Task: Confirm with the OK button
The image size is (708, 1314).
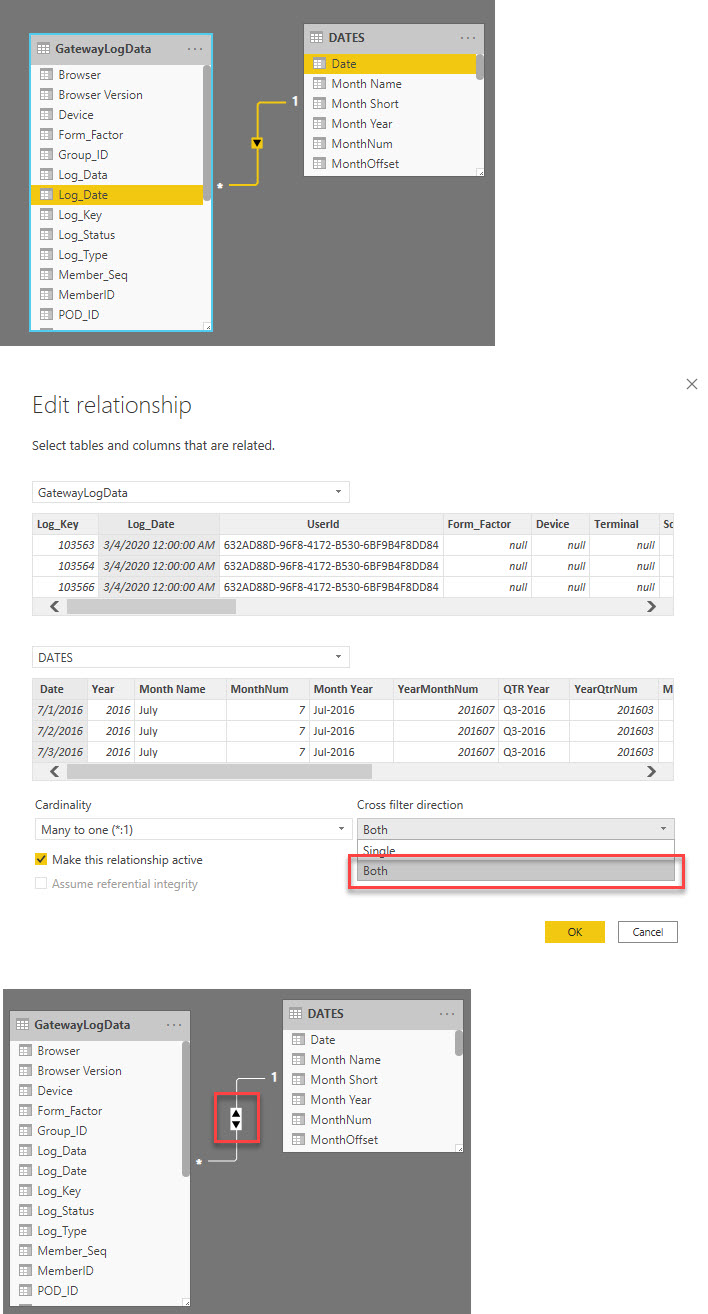Action: tap(575, 932)
